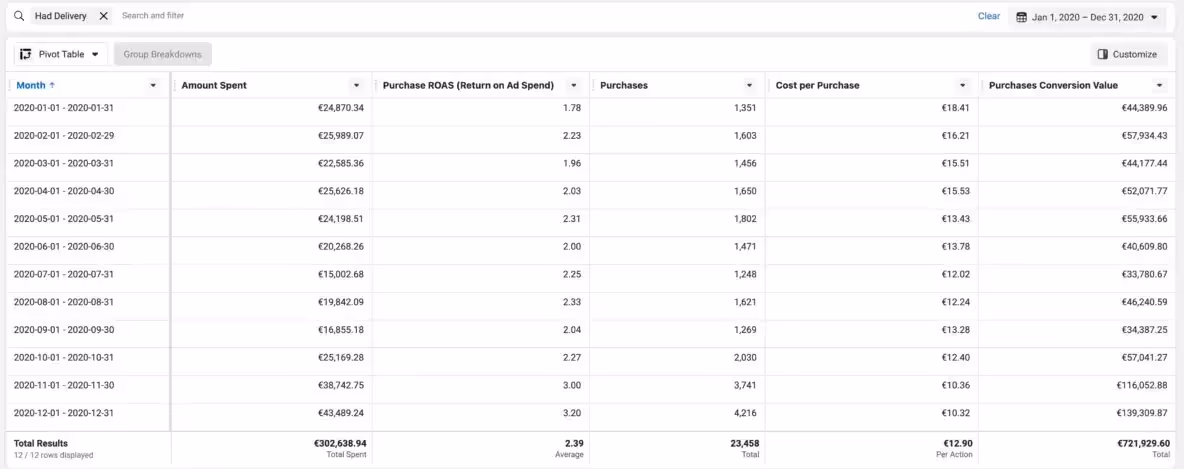Clear all filters with the Clear link
The image size is (1184, 469).
pos(989,16)
